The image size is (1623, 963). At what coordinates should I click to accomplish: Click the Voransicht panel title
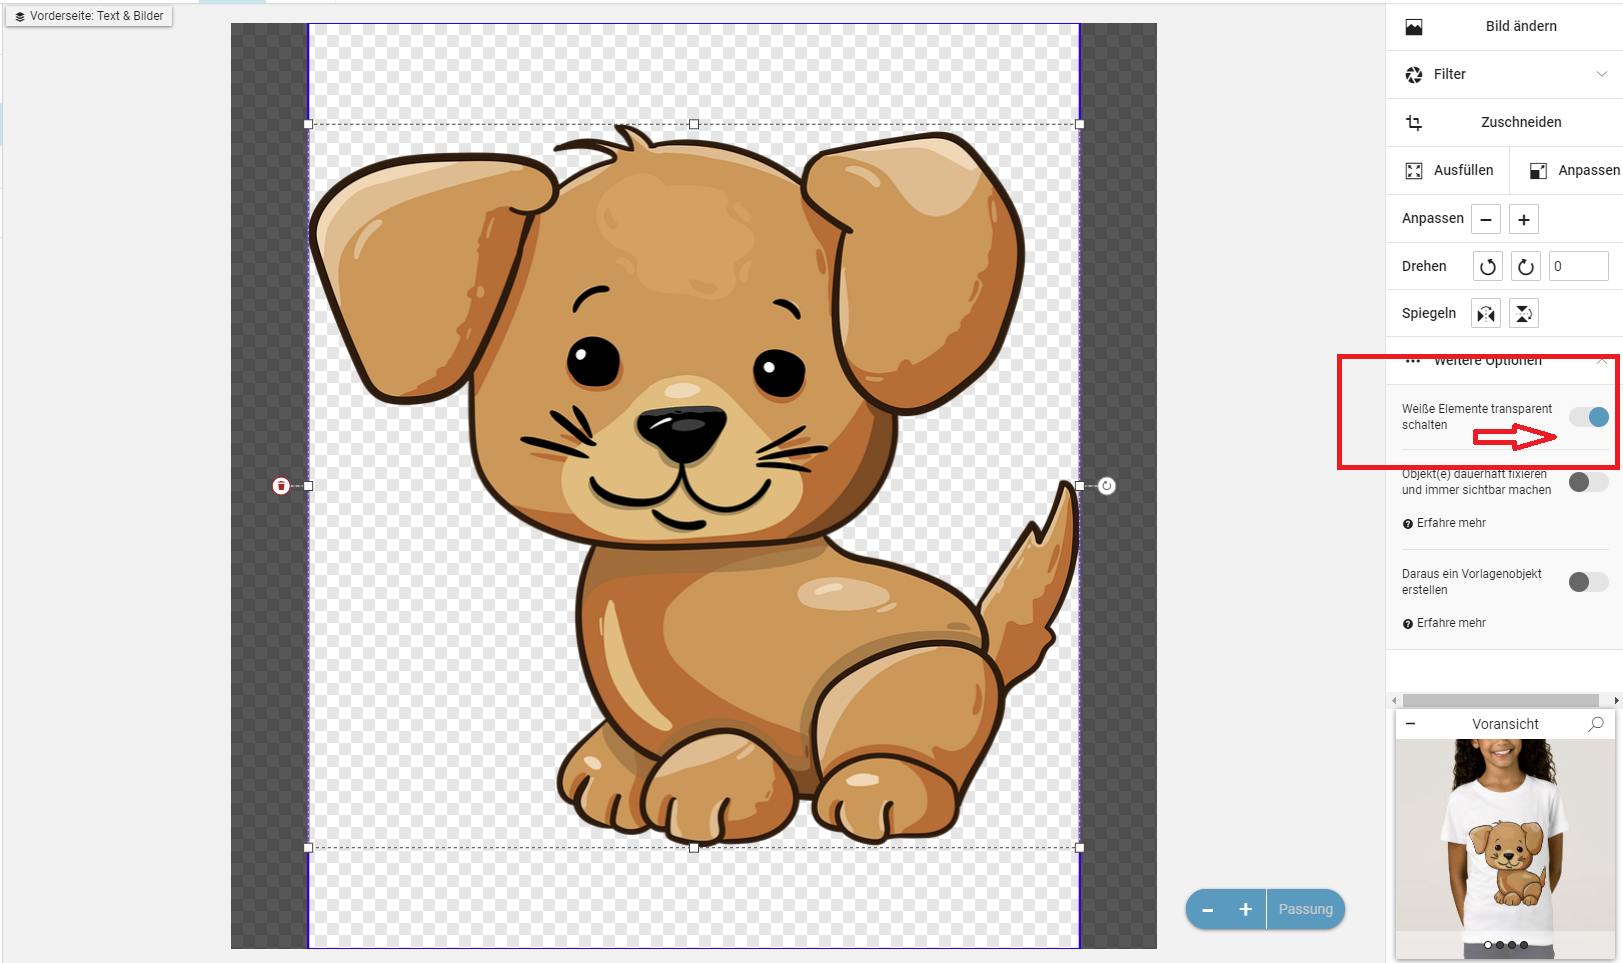tap(1505, 724)
